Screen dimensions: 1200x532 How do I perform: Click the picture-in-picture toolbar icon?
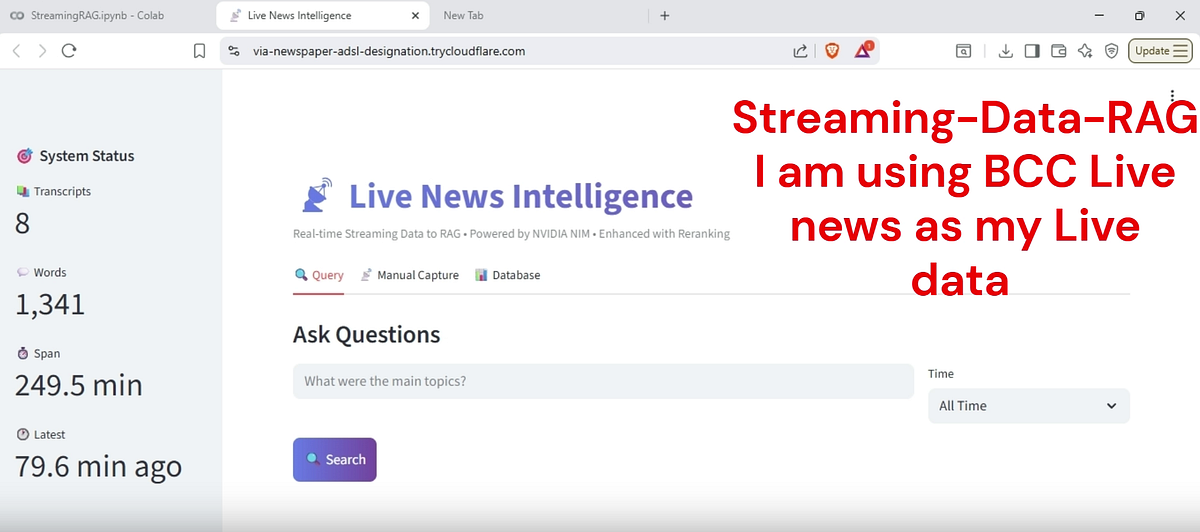[963, 51]
